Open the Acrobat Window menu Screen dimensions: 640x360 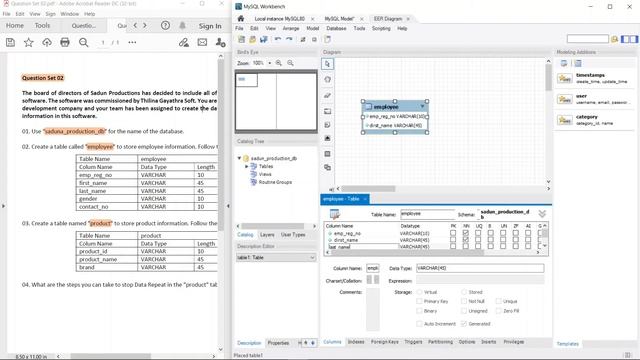pos(69,14)
